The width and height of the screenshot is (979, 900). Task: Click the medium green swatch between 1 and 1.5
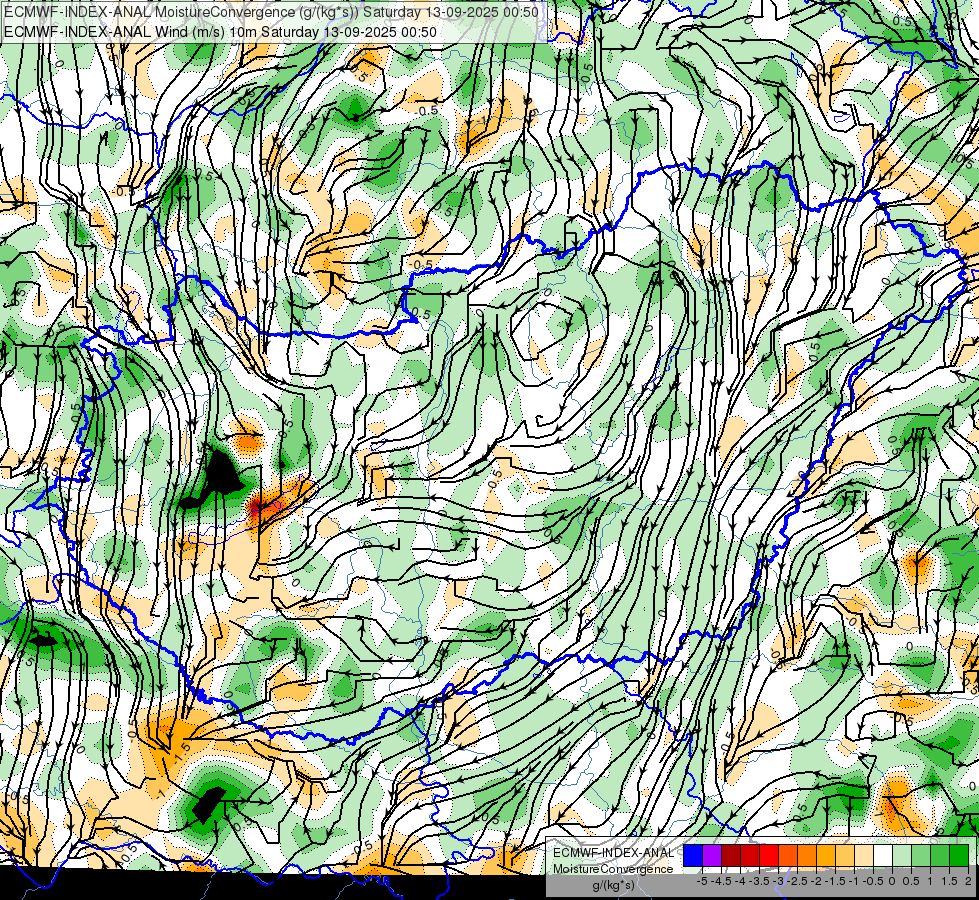940,856
